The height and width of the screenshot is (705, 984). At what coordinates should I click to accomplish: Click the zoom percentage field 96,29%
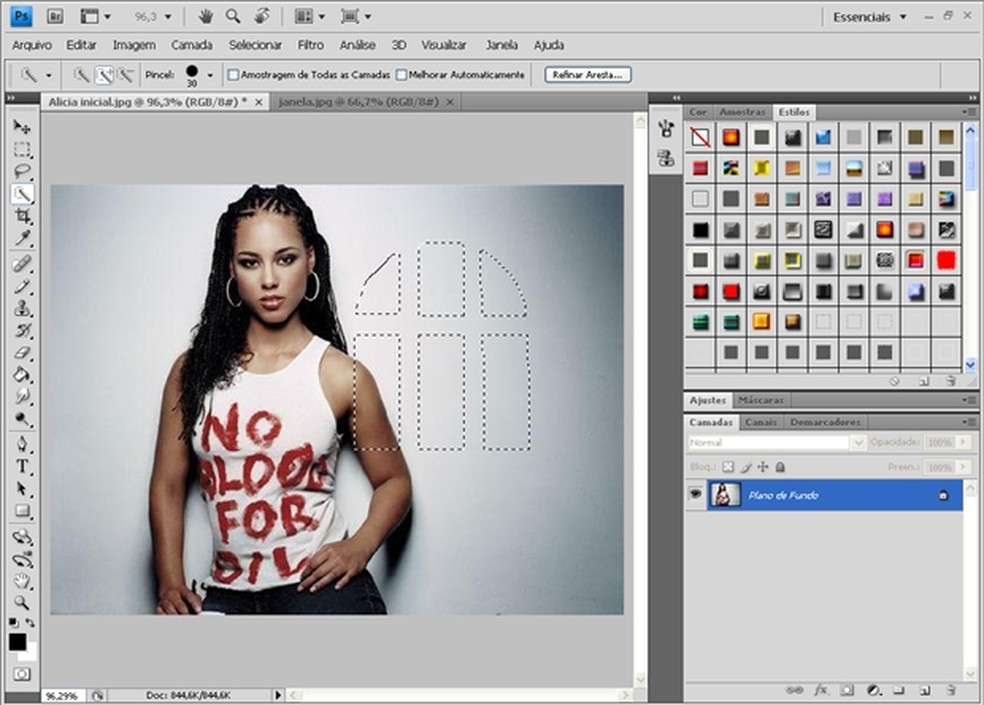click(63, 696)
